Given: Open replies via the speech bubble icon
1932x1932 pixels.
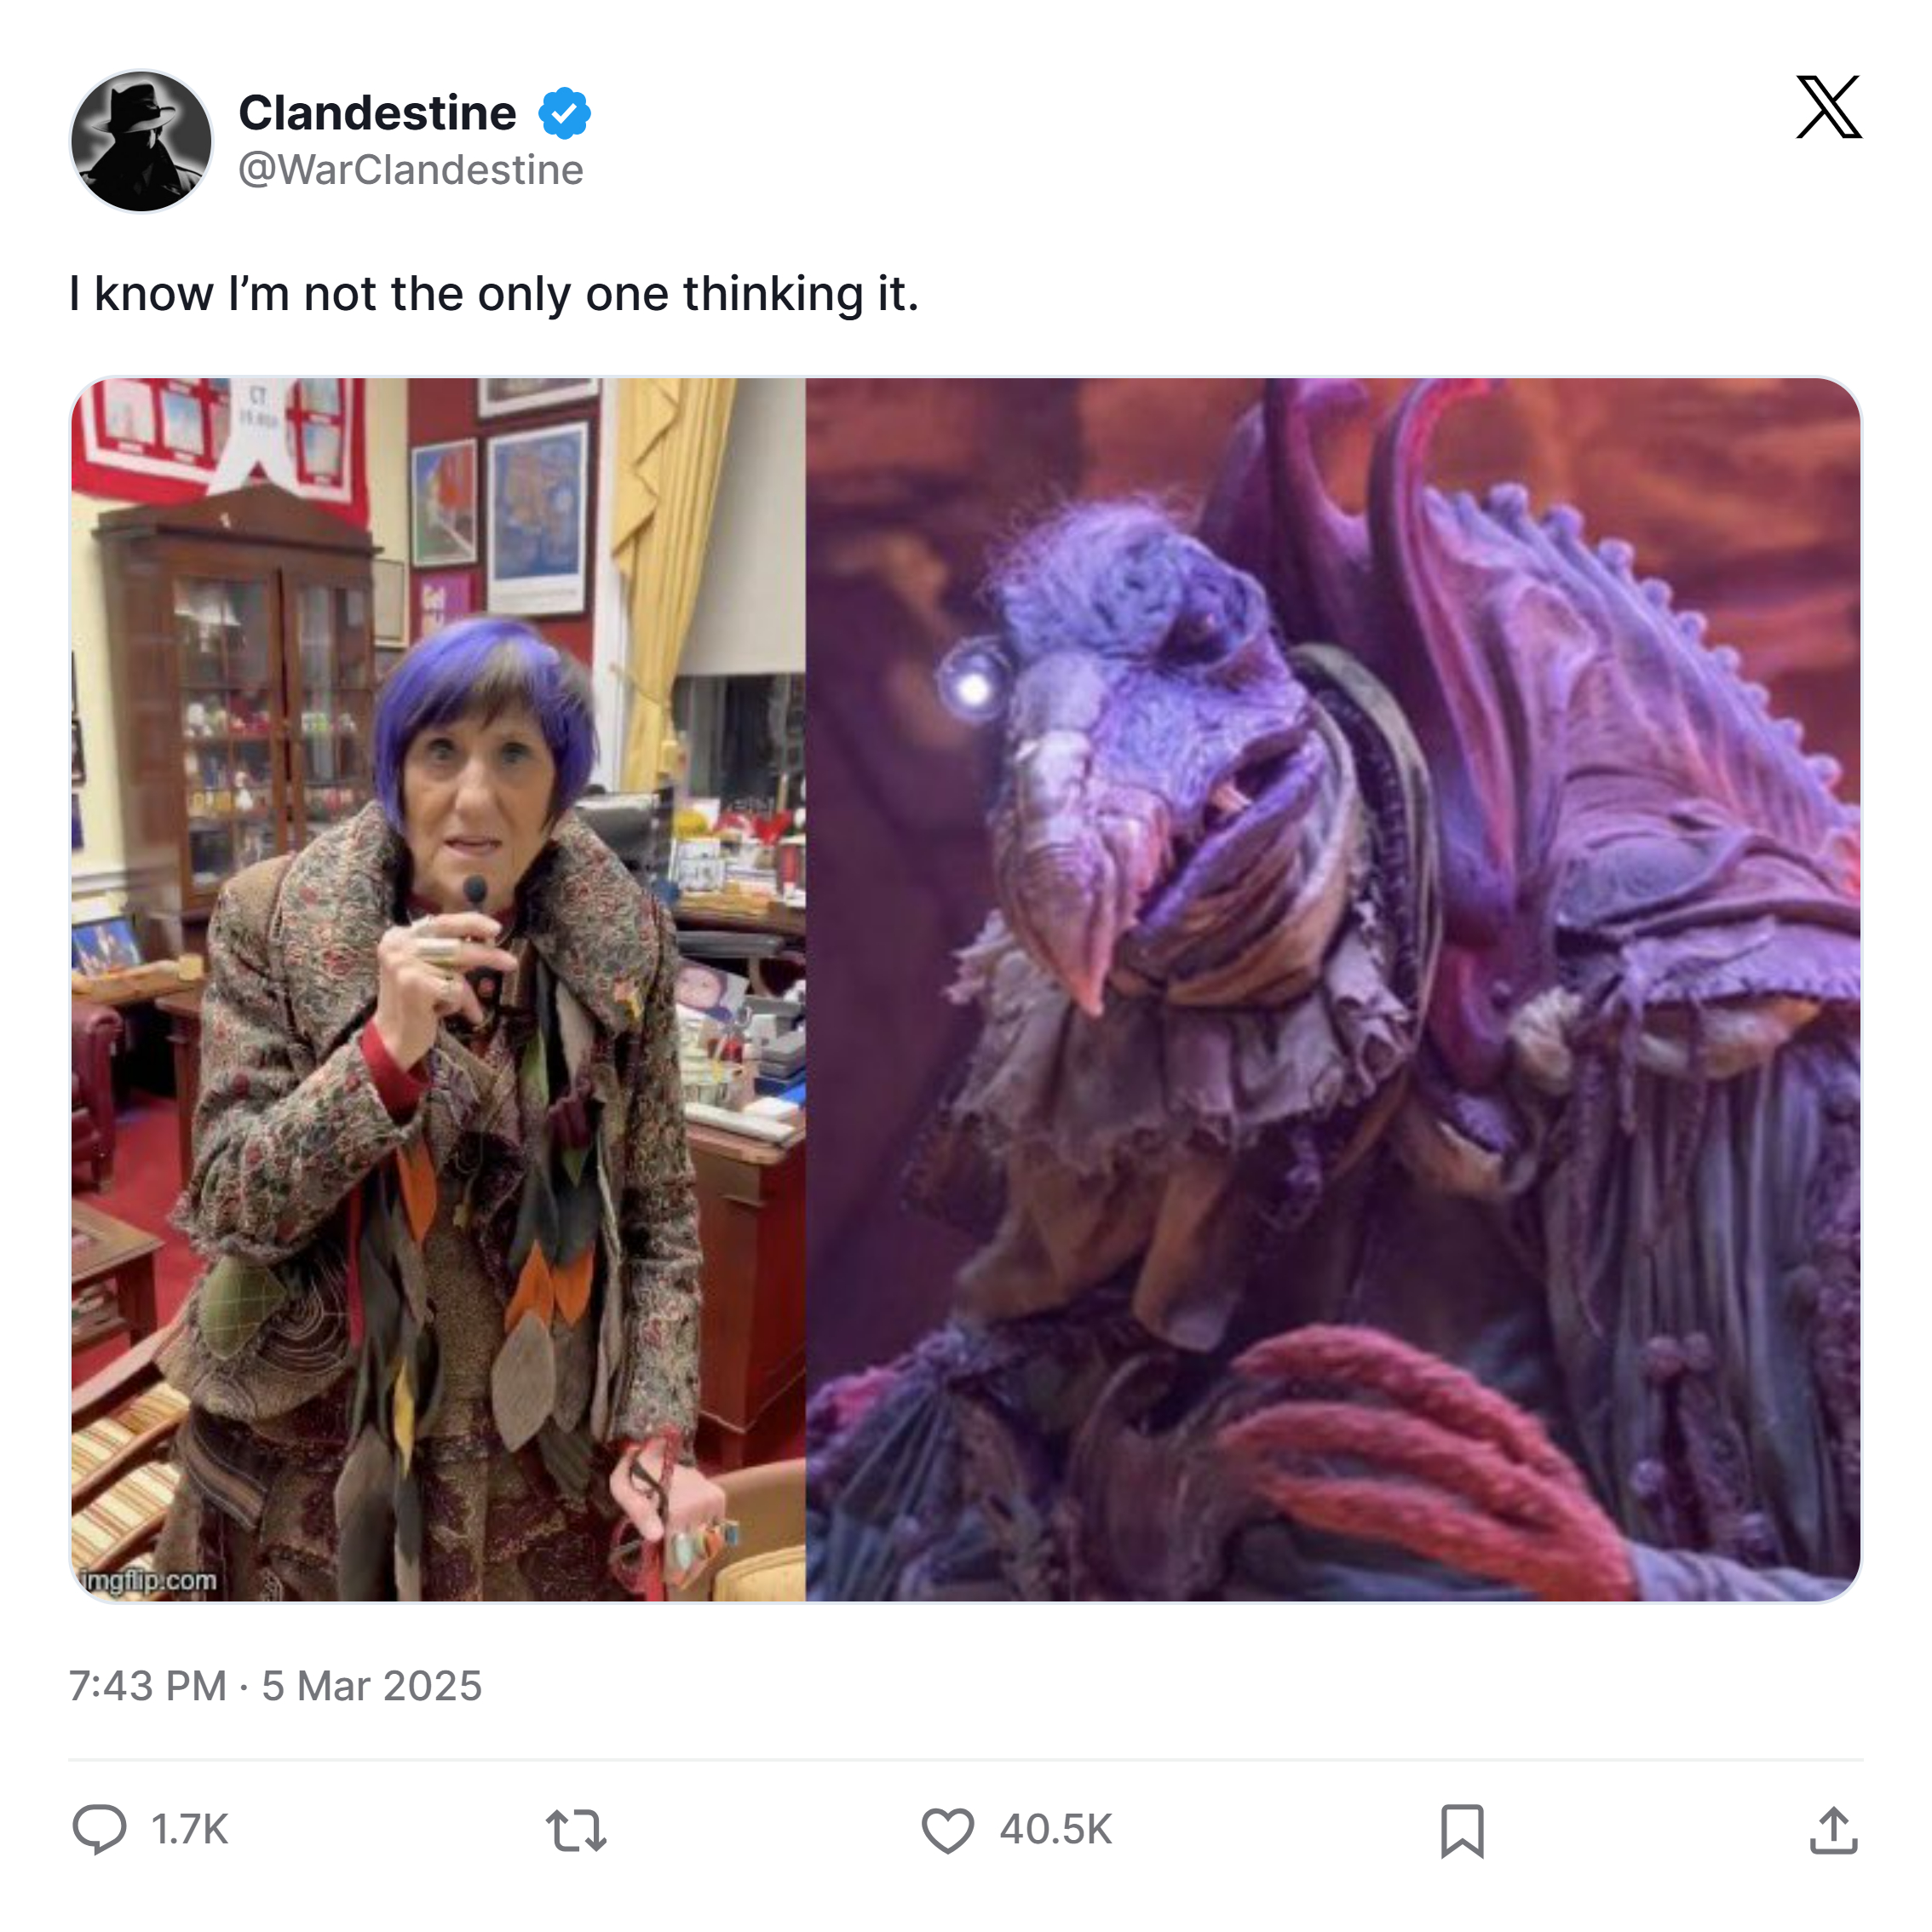Looking at the screenshot, I should pyautogui.click(x=99, y=1830).
